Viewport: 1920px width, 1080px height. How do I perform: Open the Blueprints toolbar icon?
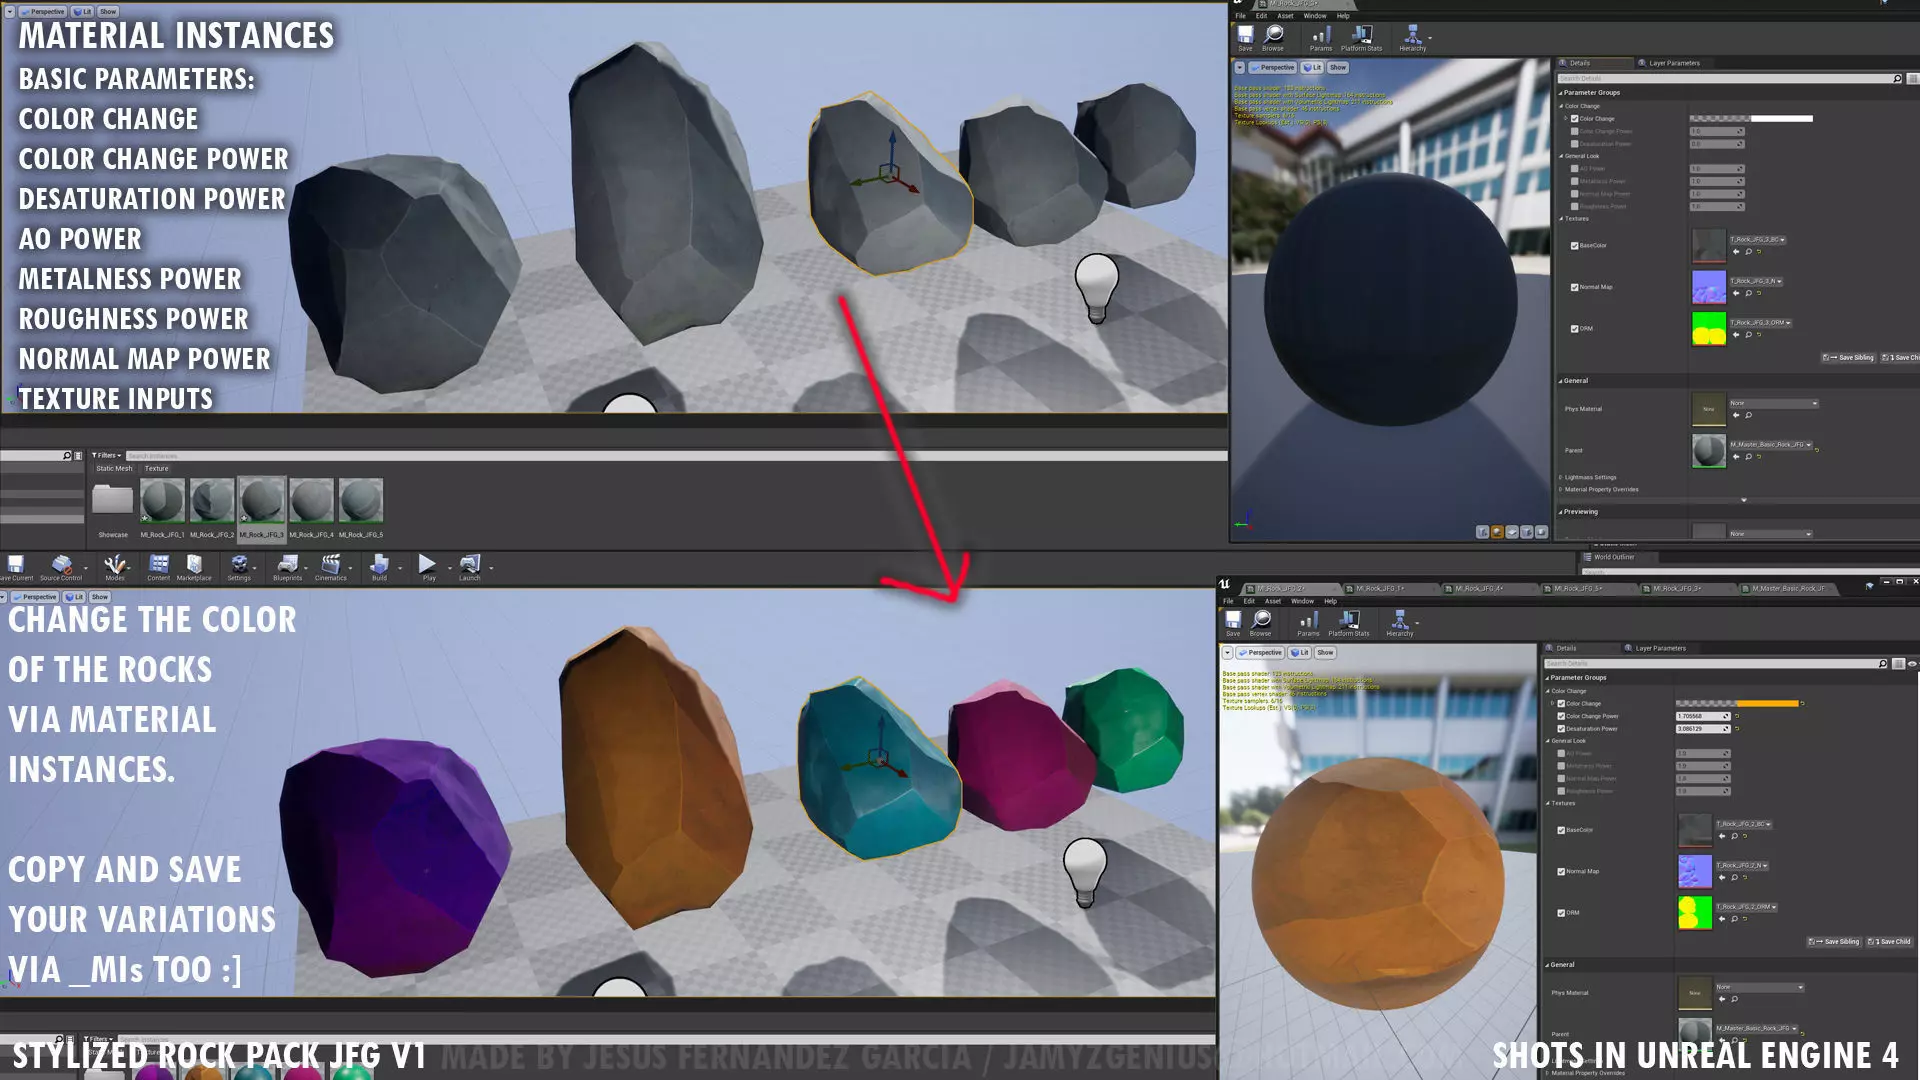click(x=287, y=568)
